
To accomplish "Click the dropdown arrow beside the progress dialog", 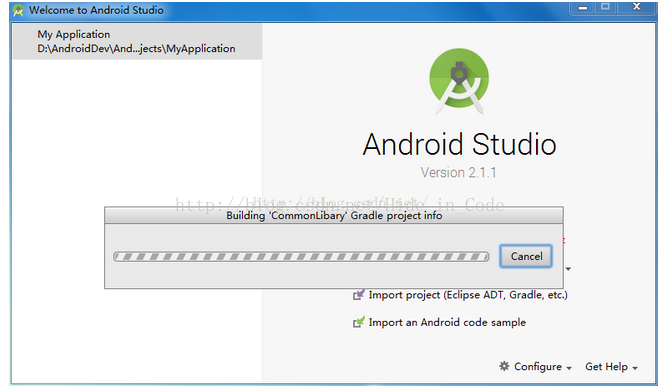I will click(x=568, y=269).
